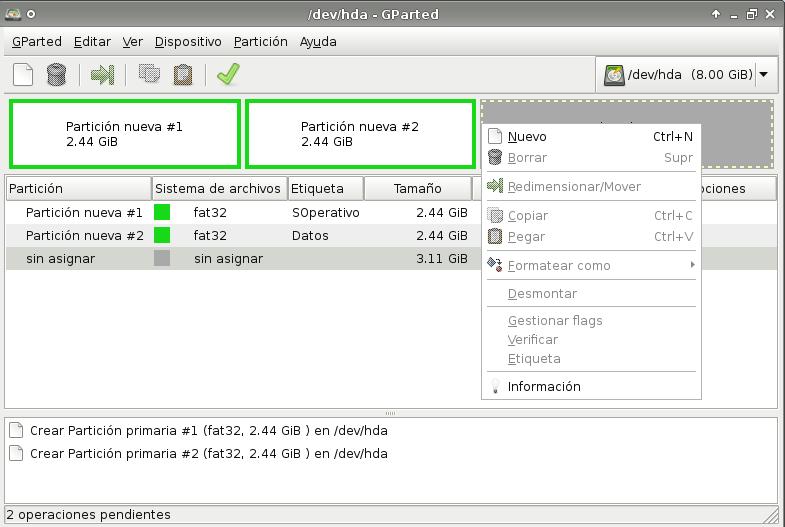Image resolution: width=785 pixels, height=527 pixels.
Task: Expand the Formatear como submenu
Action: point(690,265)
